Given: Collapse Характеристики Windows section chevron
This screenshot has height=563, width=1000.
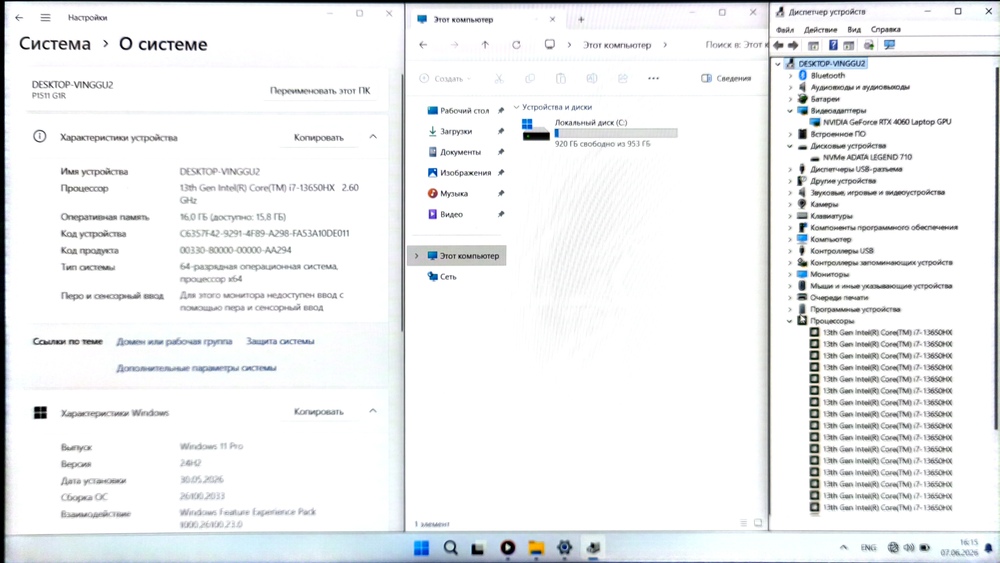Looking at the screenshot, I should [x=373, y=411].
